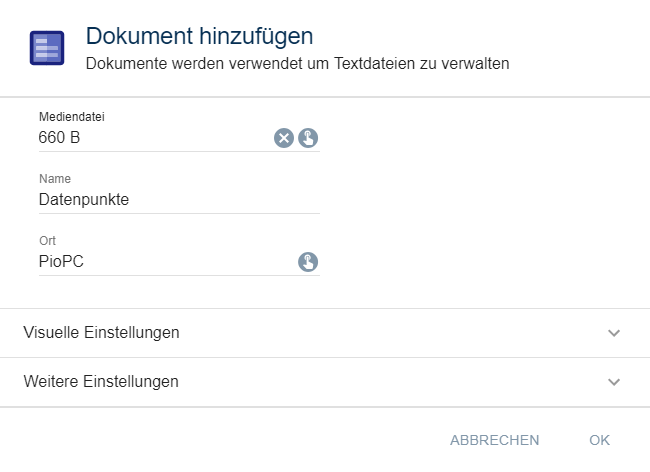Open the Weitere Einstellungen section label
Viewport: 650px width, 472px height.
[101, 382]
